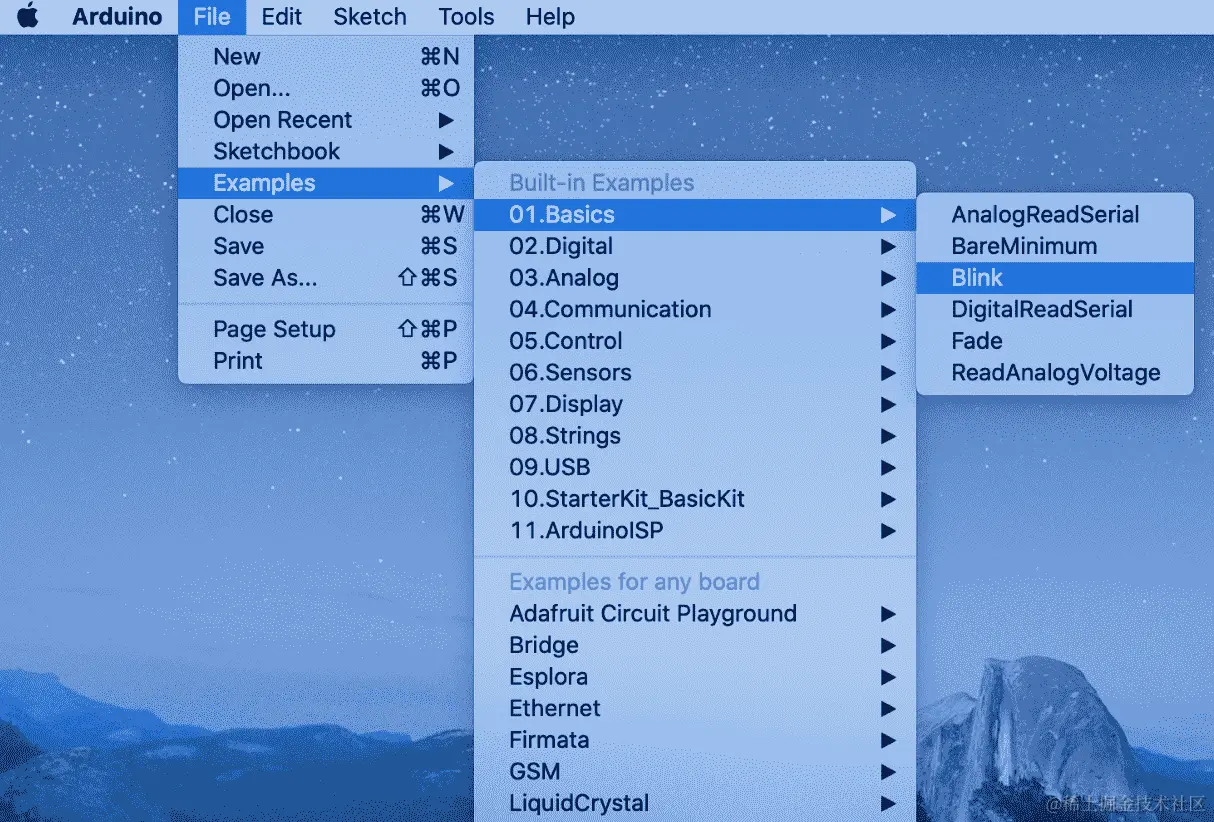Expand Esplora library examples

pos(695,677)
